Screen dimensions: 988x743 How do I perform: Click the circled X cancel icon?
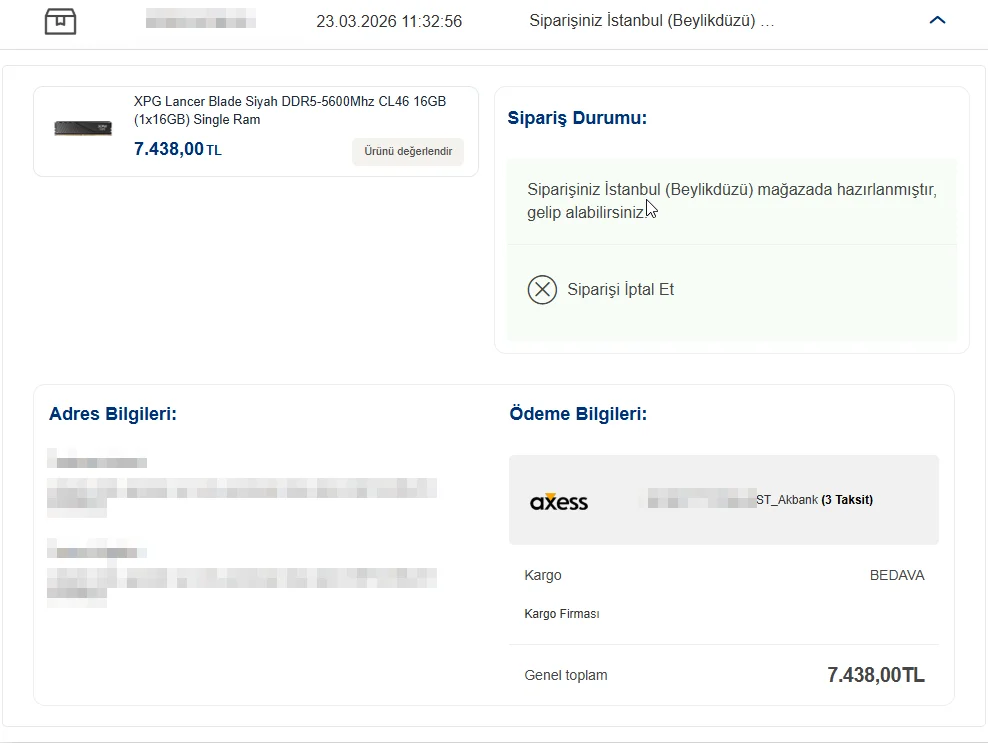(542, 290)
